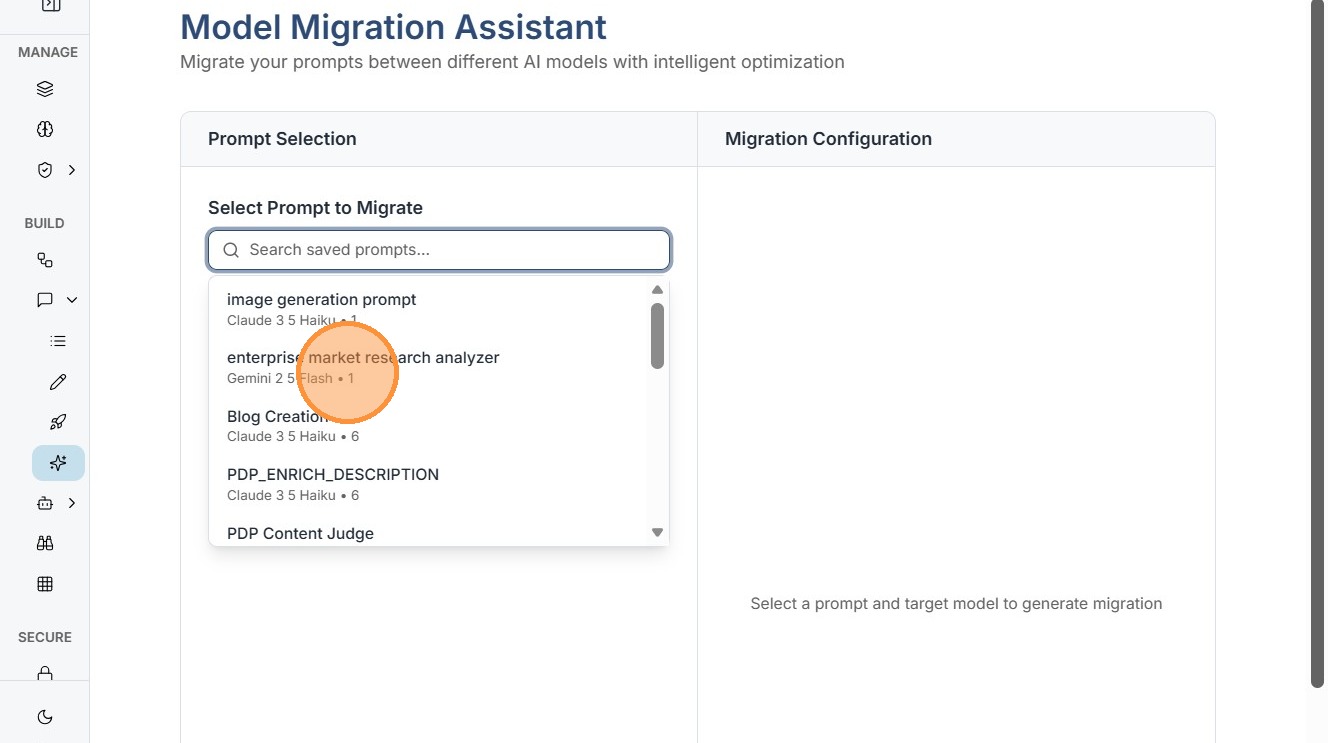Expand the shield section chevron
The image size is (1328, 743).
(72, 170)
